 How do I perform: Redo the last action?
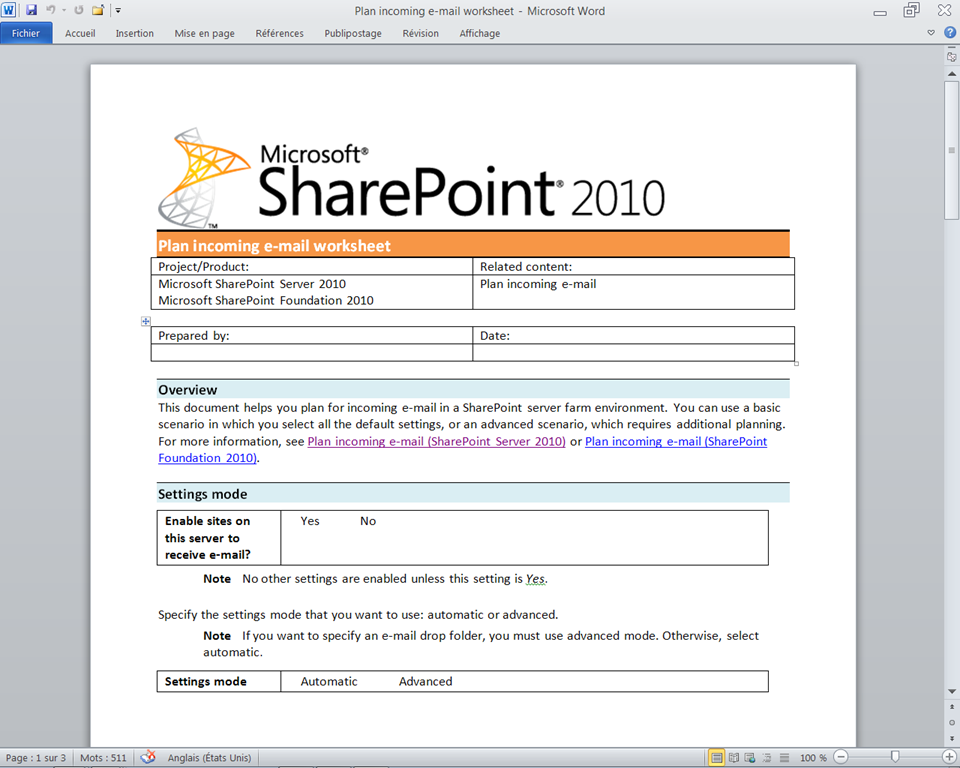(x=79, y=10)
